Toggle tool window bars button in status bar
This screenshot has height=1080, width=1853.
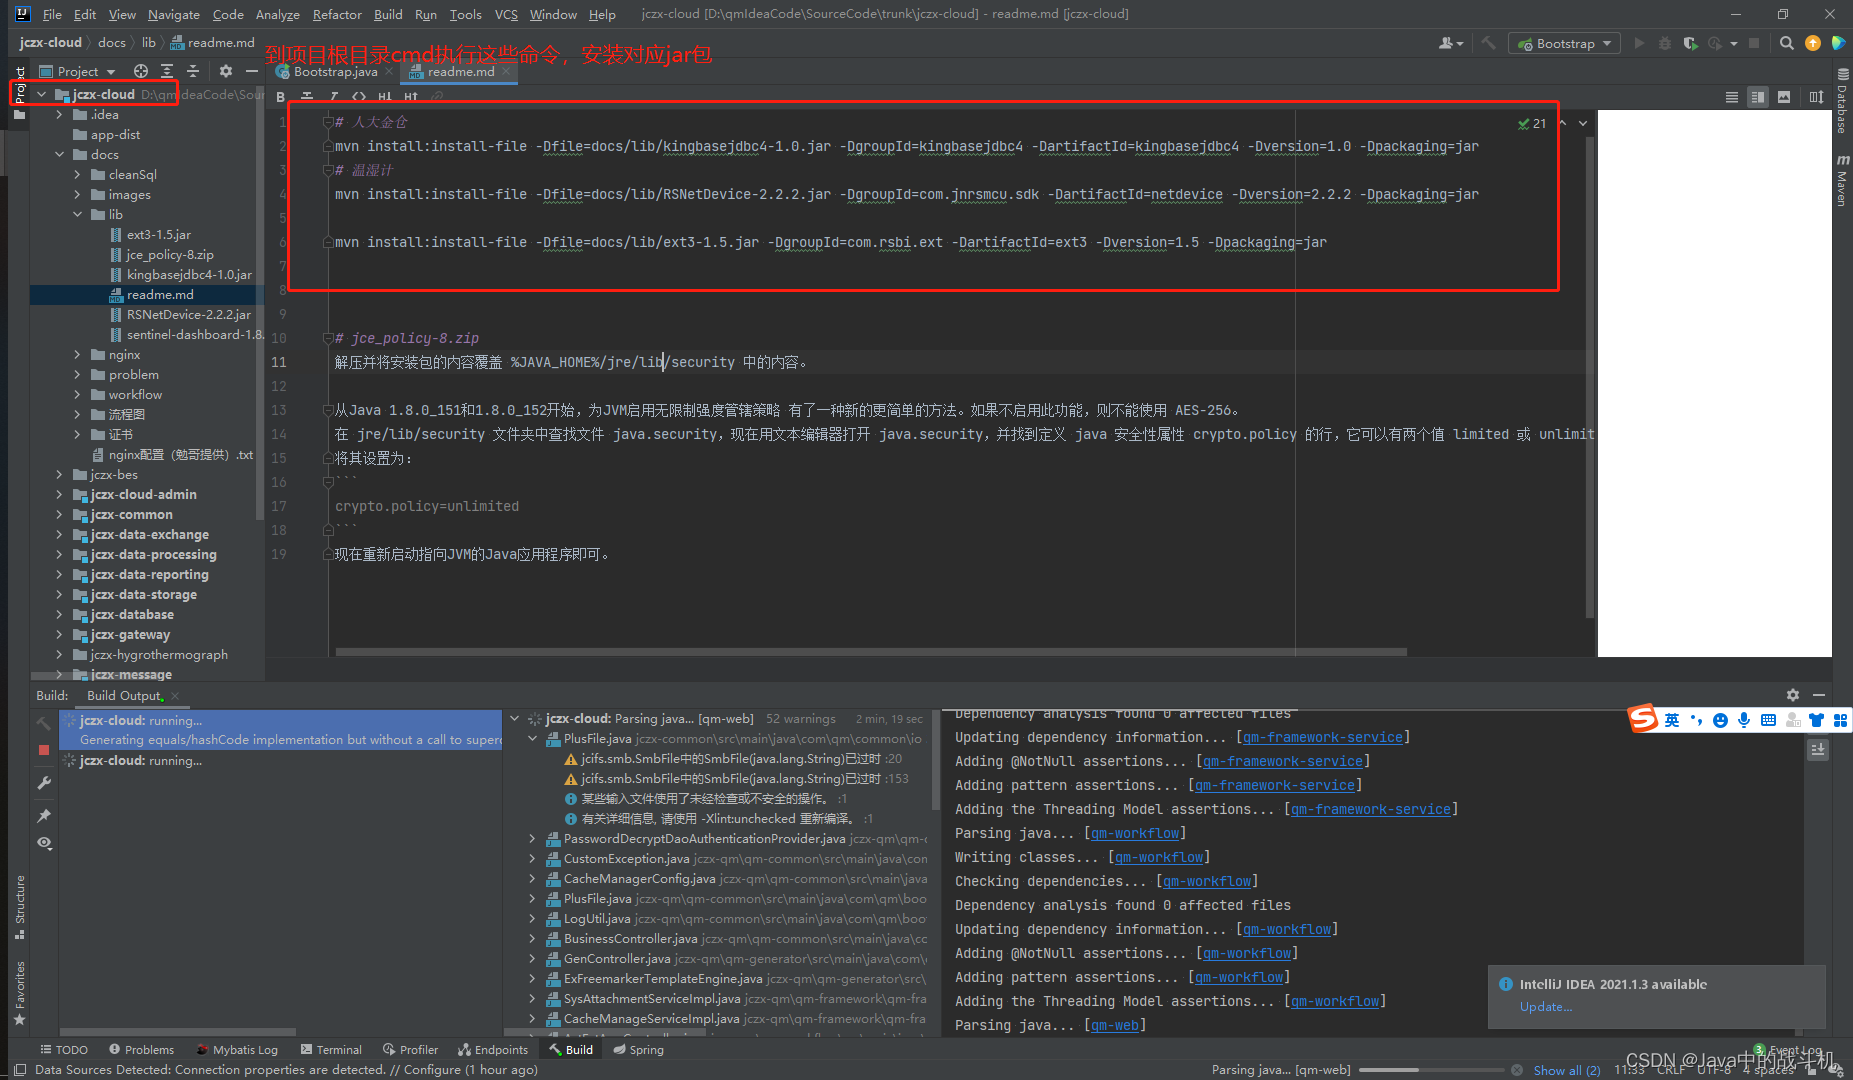(19, 1070)
